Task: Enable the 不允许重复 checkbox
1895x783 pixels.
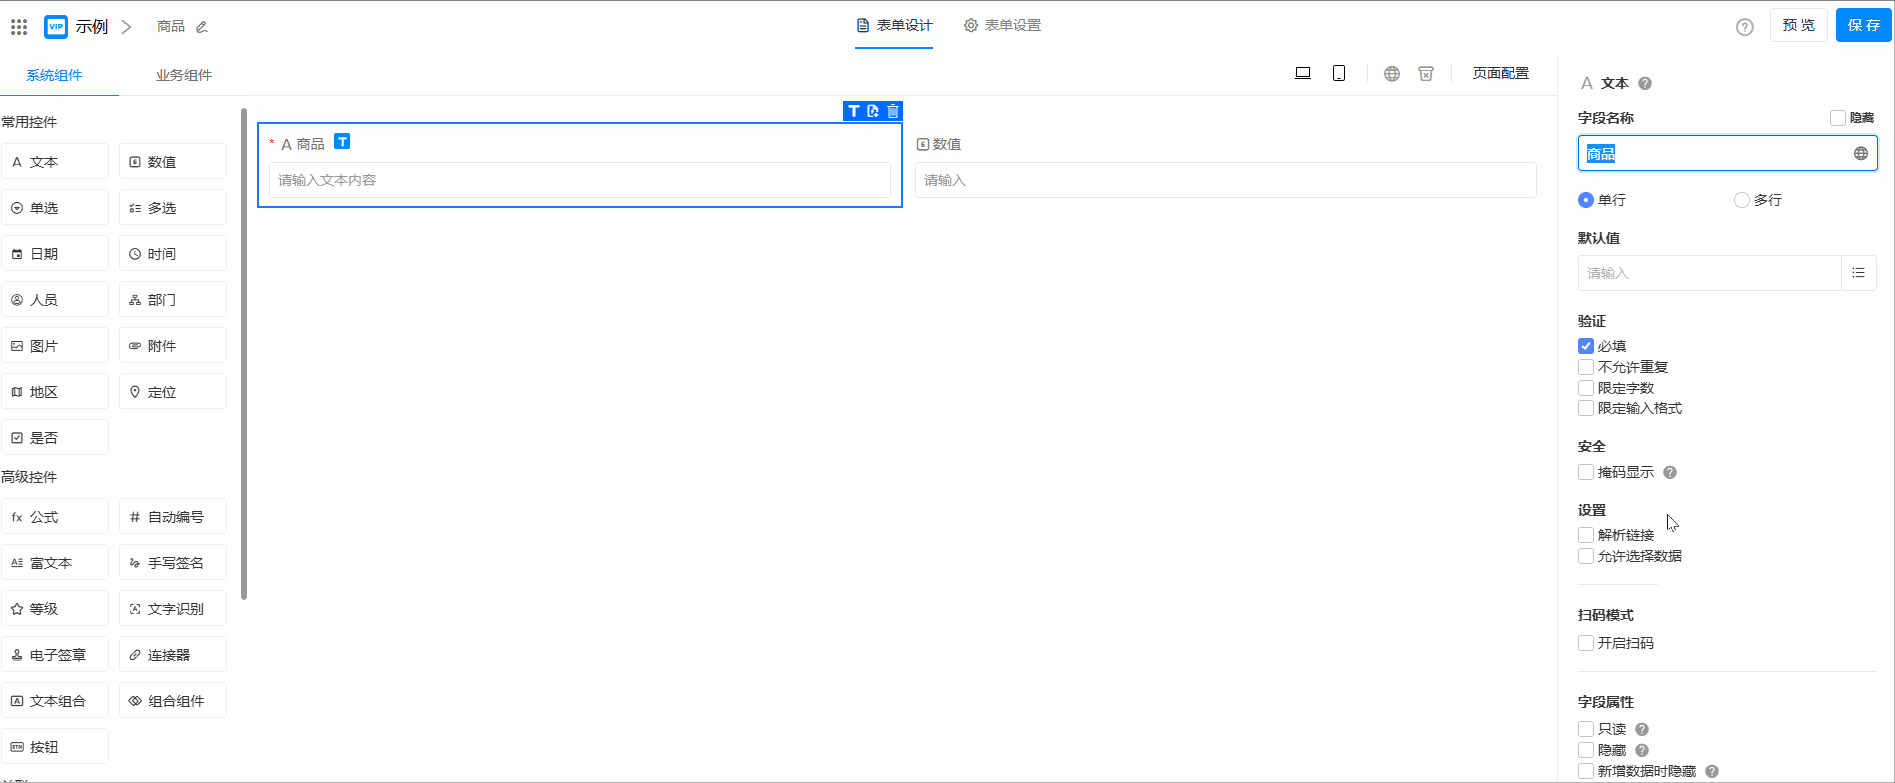Action: tap(1586, 367)
